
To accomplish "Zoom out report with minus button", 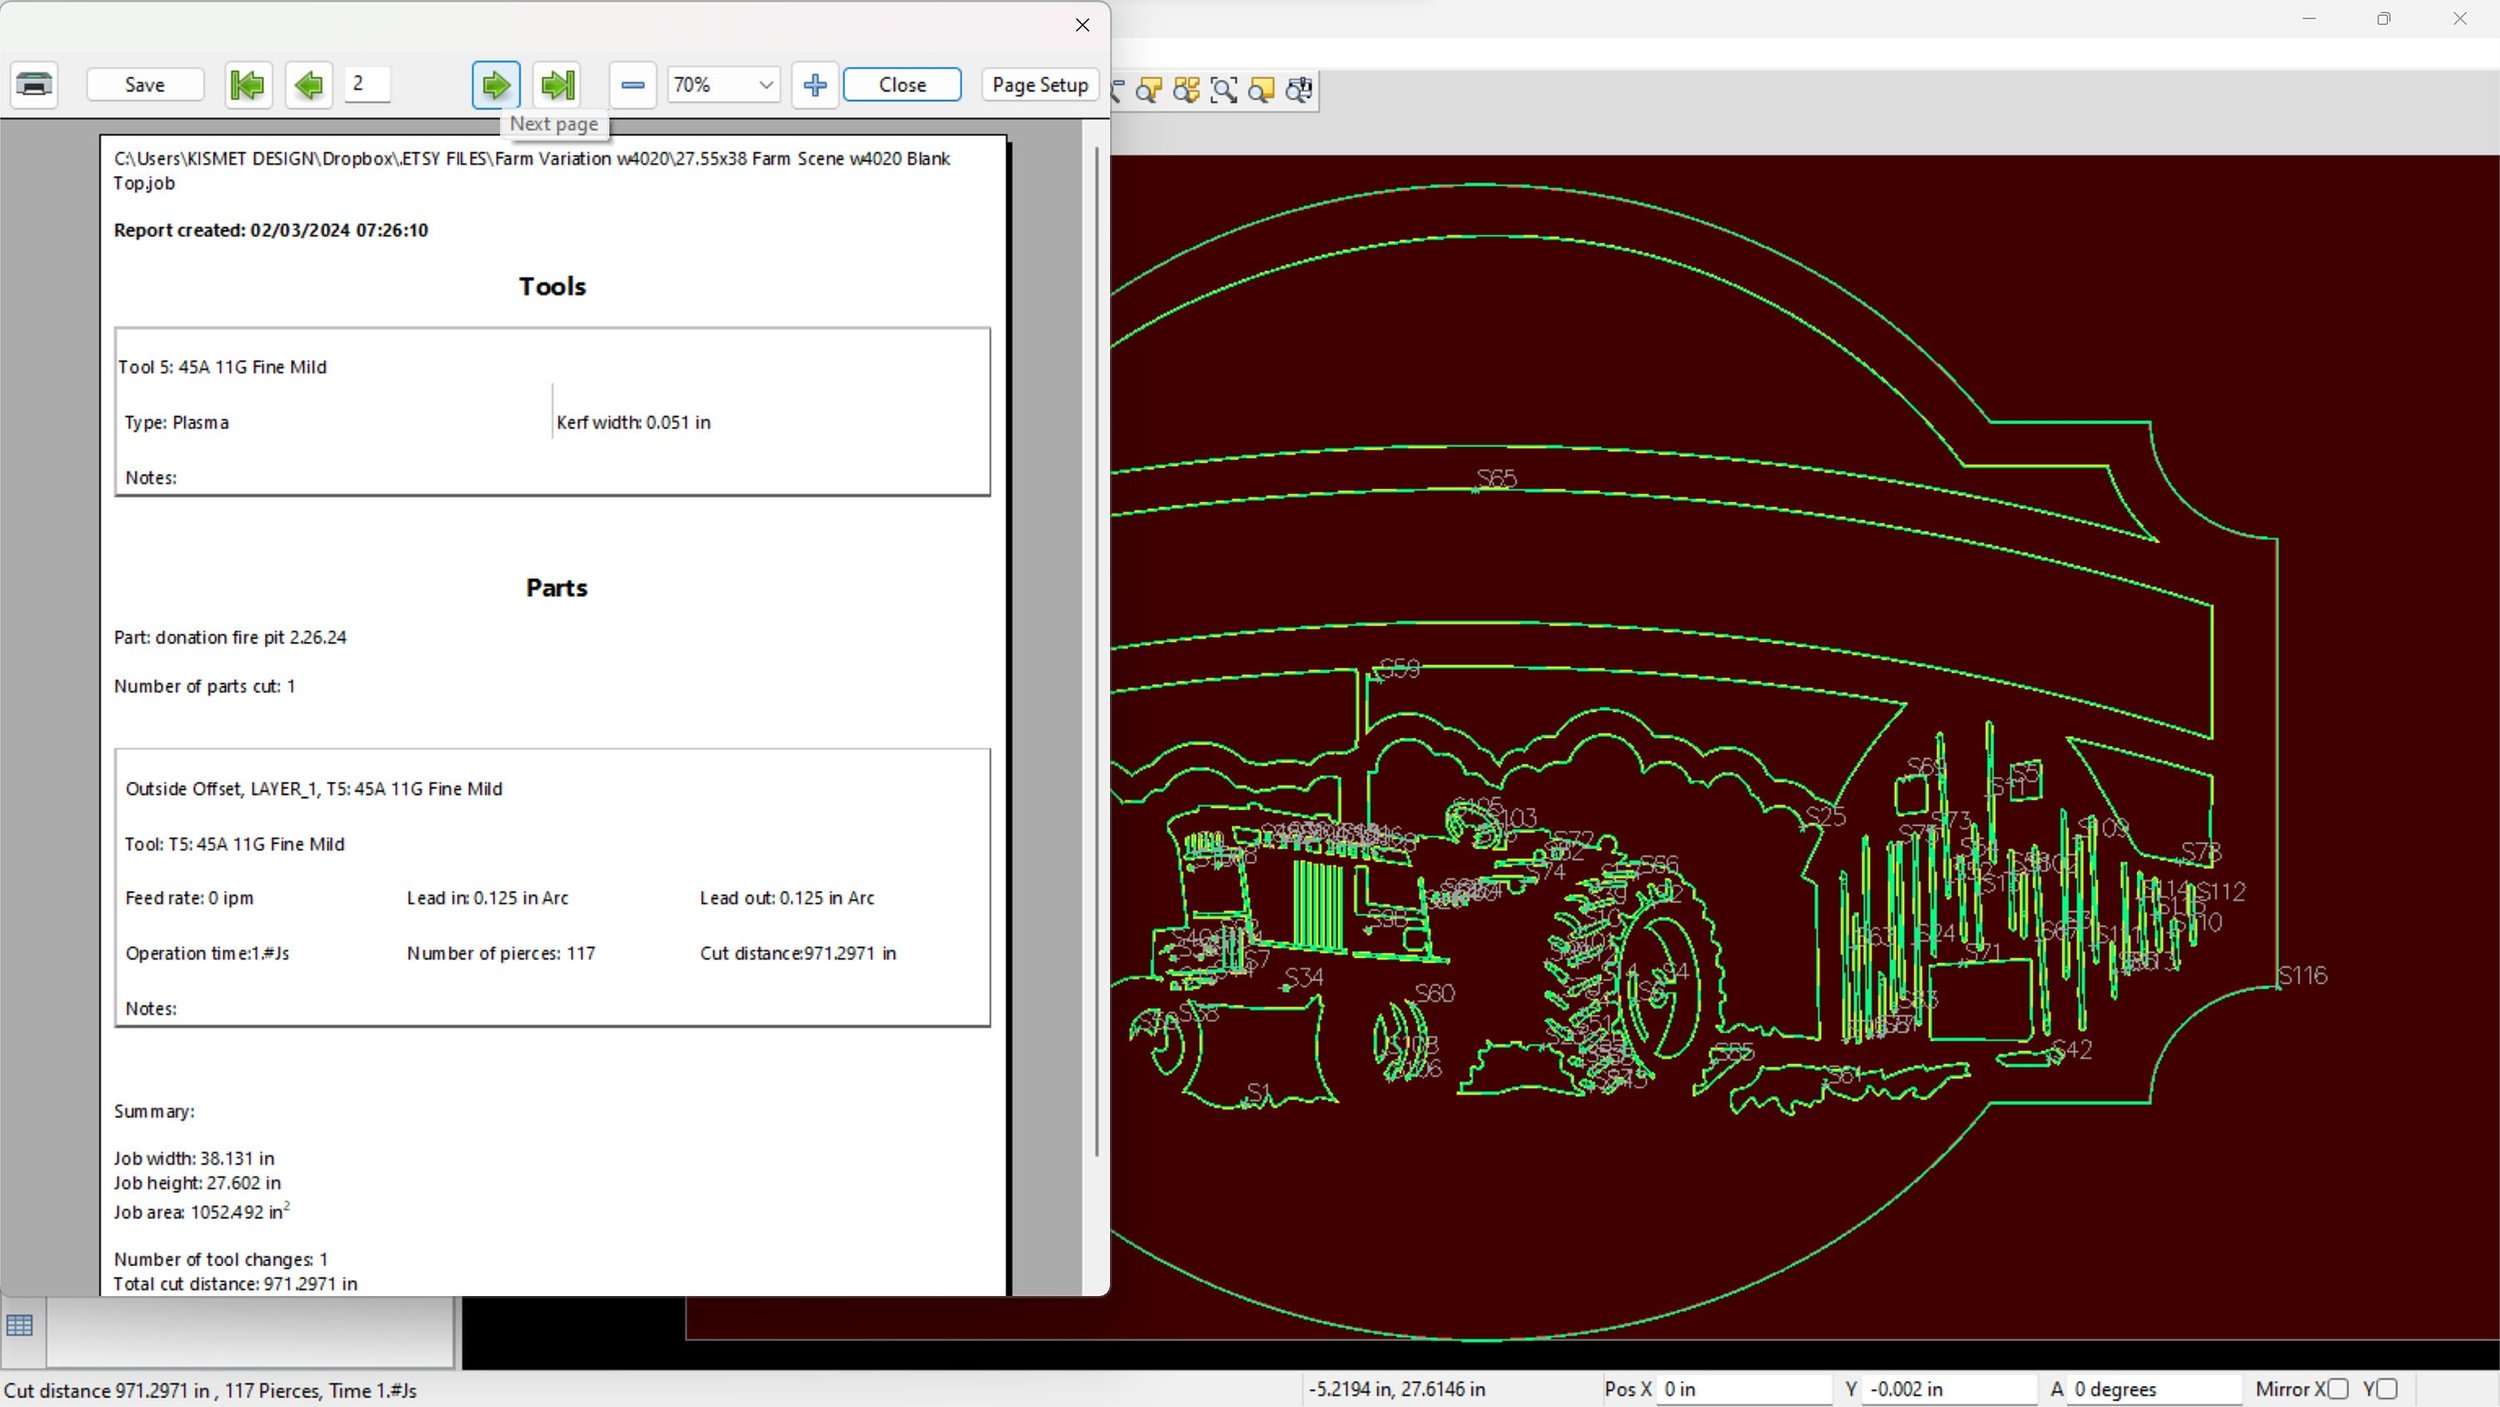I will (x=632, y=85).
